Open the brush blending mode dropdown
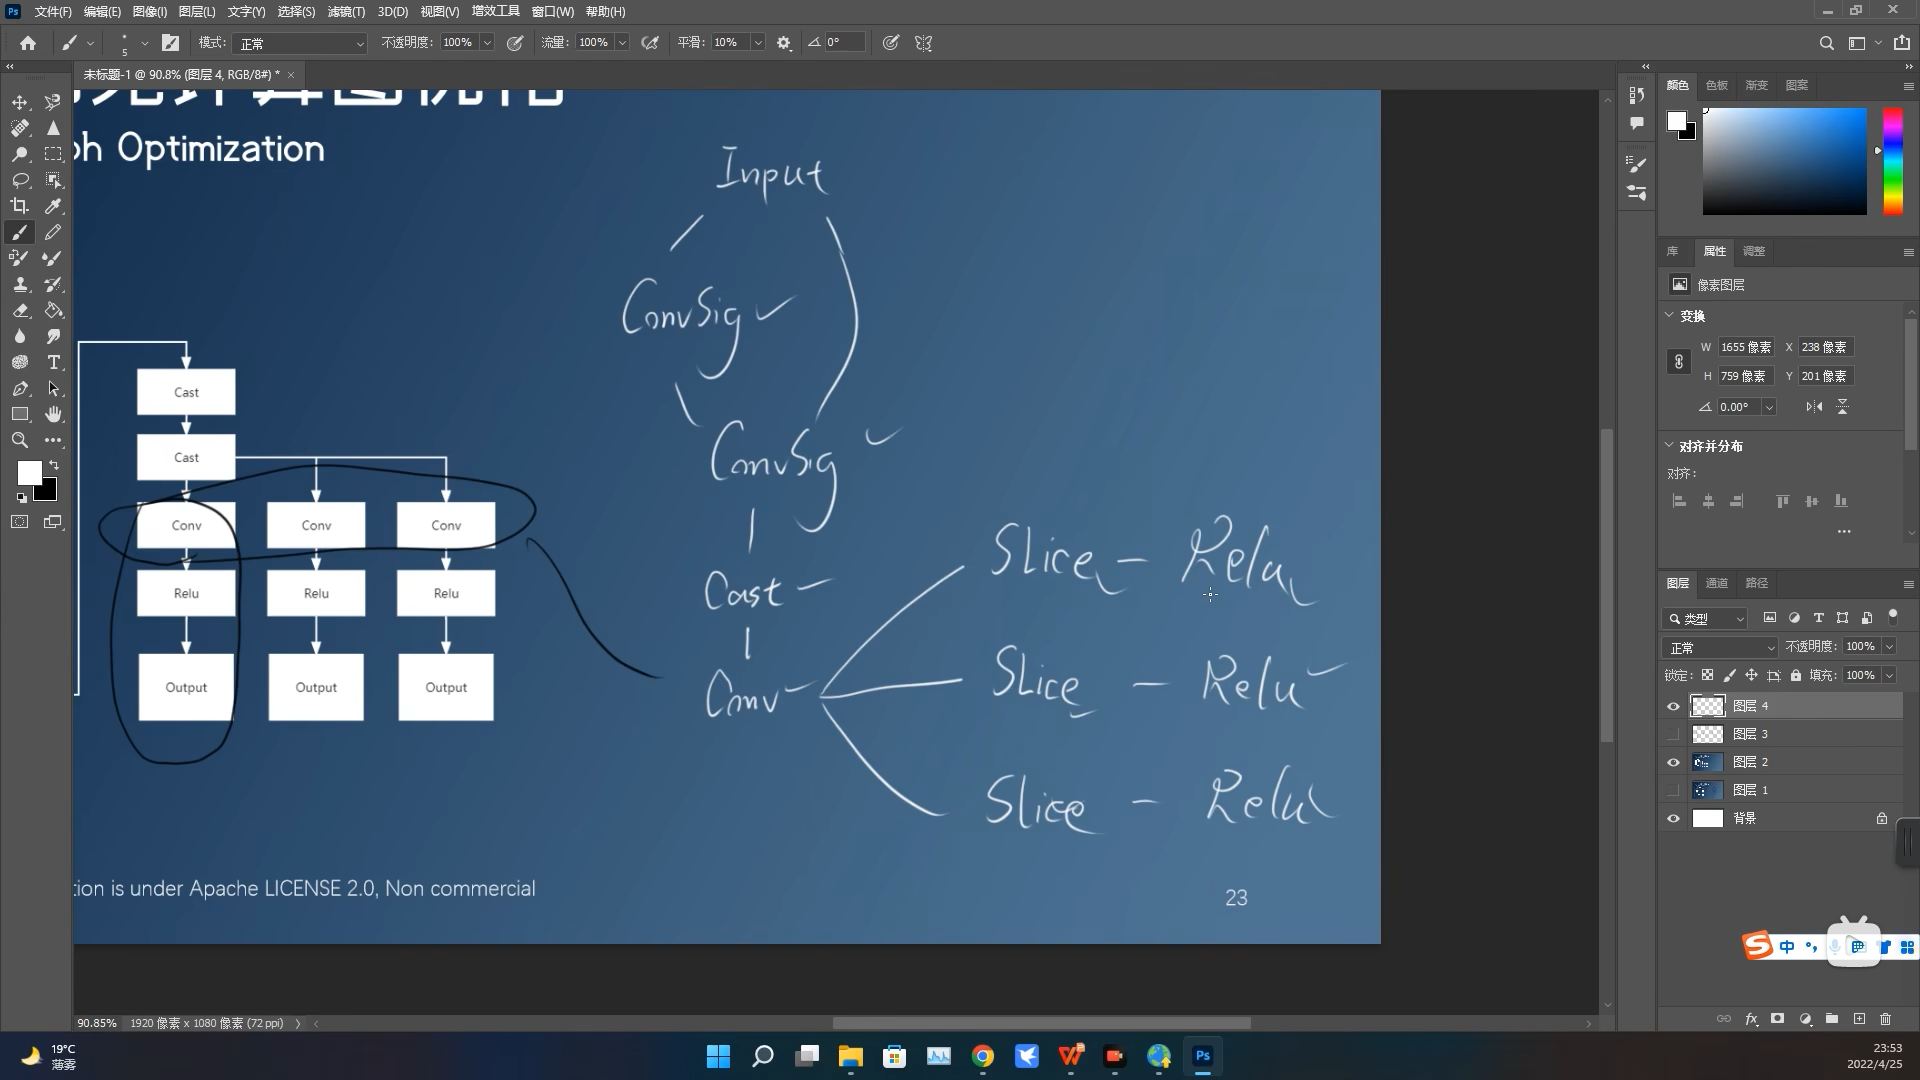 coord(300,43)
